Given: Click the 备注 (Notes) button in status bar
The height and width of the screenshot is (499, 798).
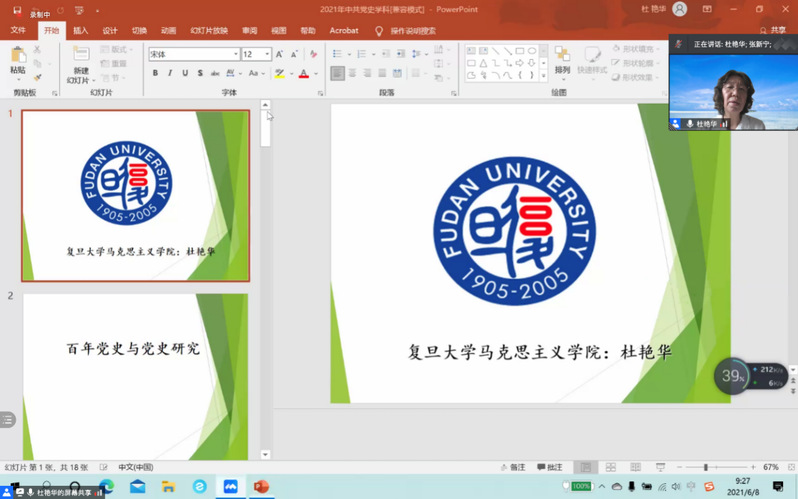Looking at the screenshot, I should pos(512,467).
